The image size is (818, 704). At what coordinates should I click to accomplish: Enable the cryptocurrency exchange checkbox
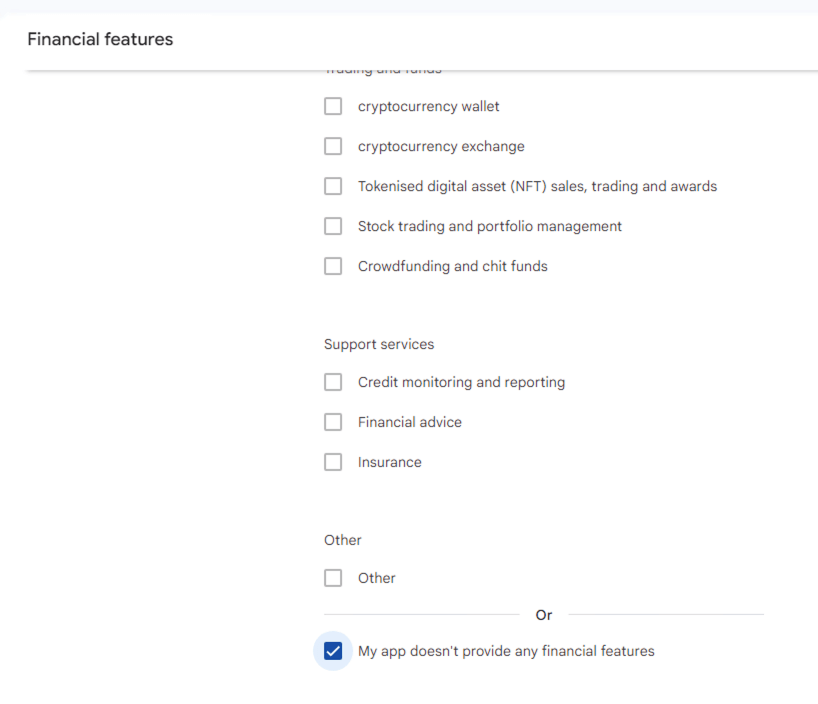(333, 146)
